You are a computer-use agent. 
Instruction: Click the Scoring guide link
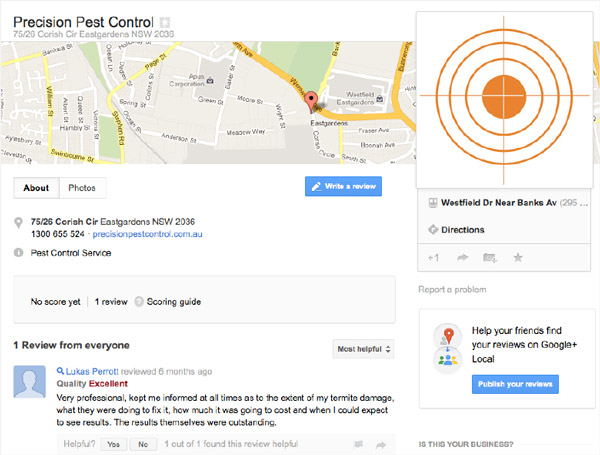pyautogui.click(x=174, y=302)
